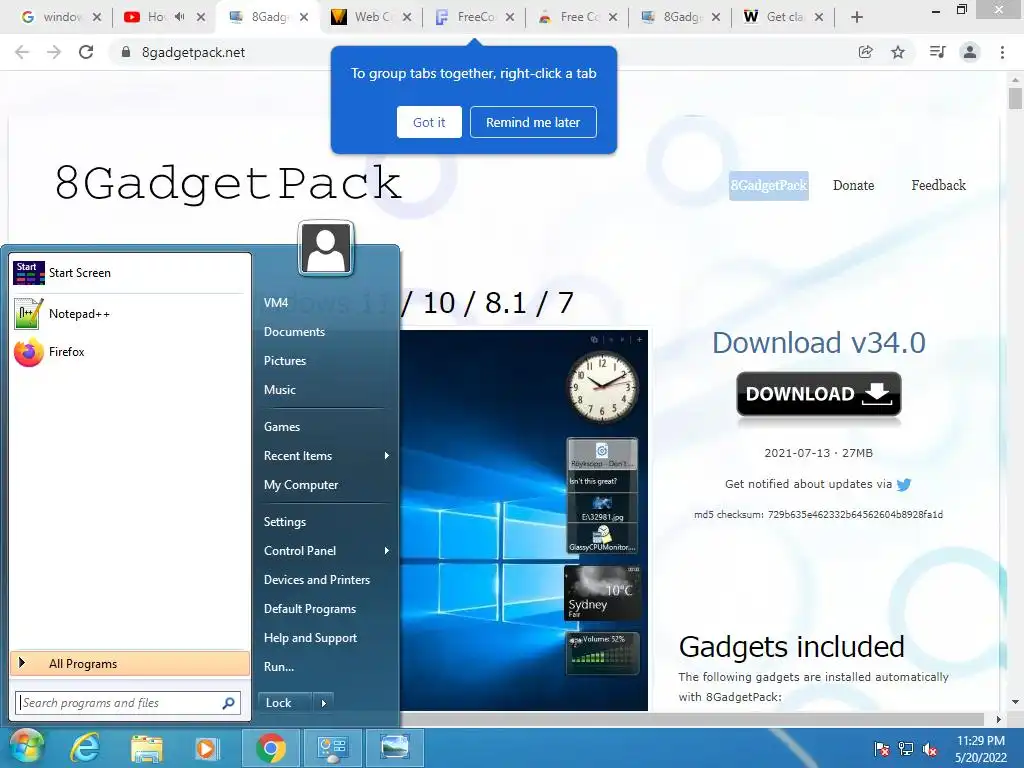Screen dimensions: 1024x768
Task: Click the Windows Start orb
Action: click(26, 747)
